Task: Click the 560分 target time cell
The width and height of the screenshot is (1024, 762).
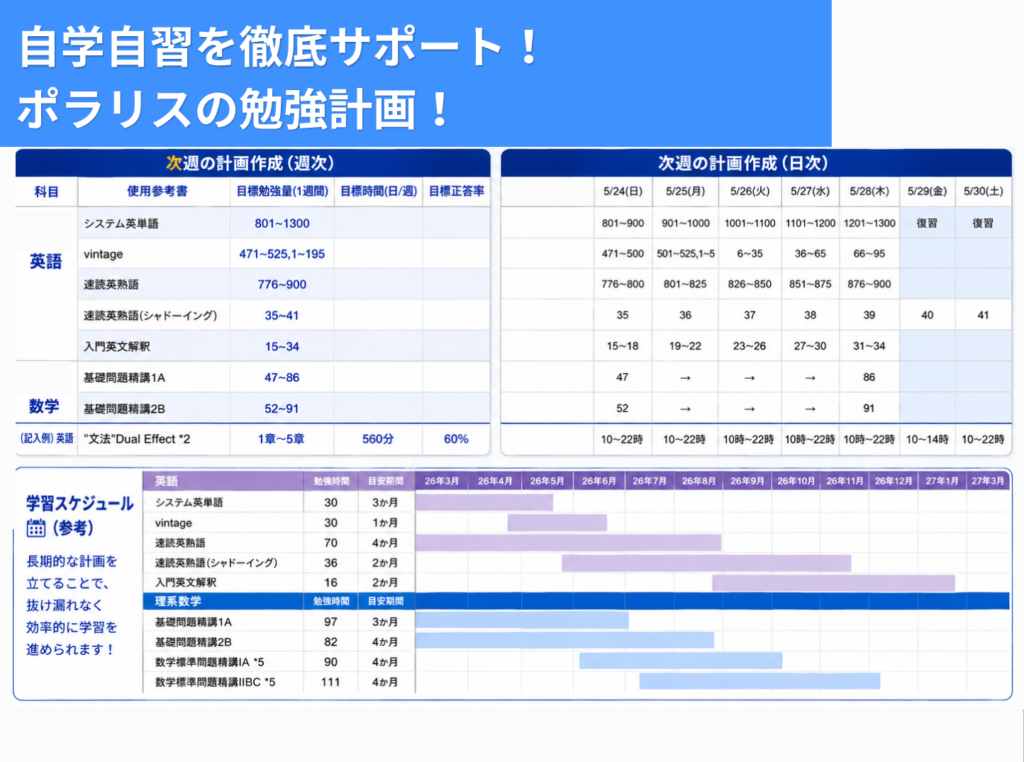Action: click(378, 439)
